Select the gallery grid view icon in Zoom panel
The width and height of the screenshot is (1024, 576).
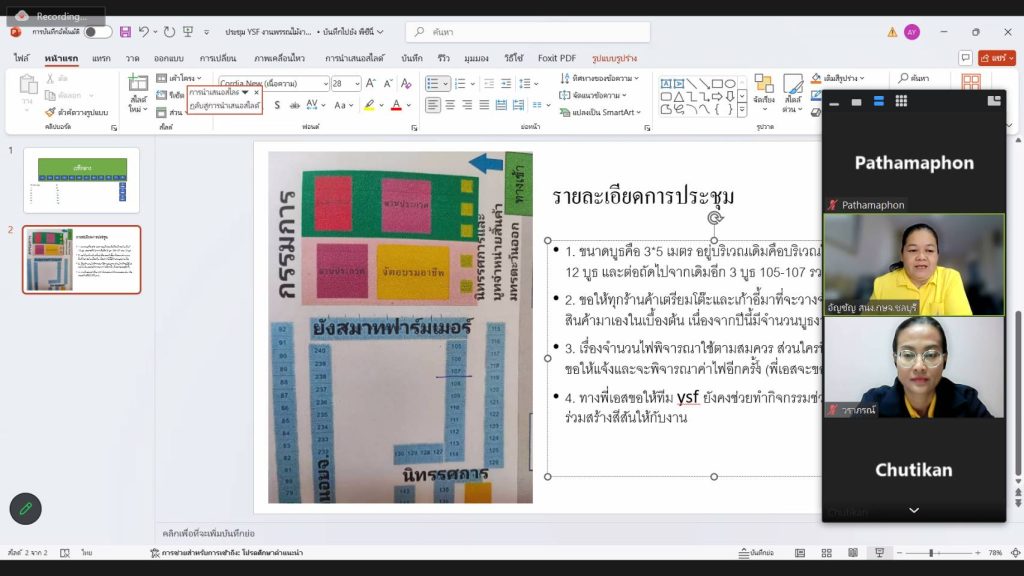tap(901, 101)
